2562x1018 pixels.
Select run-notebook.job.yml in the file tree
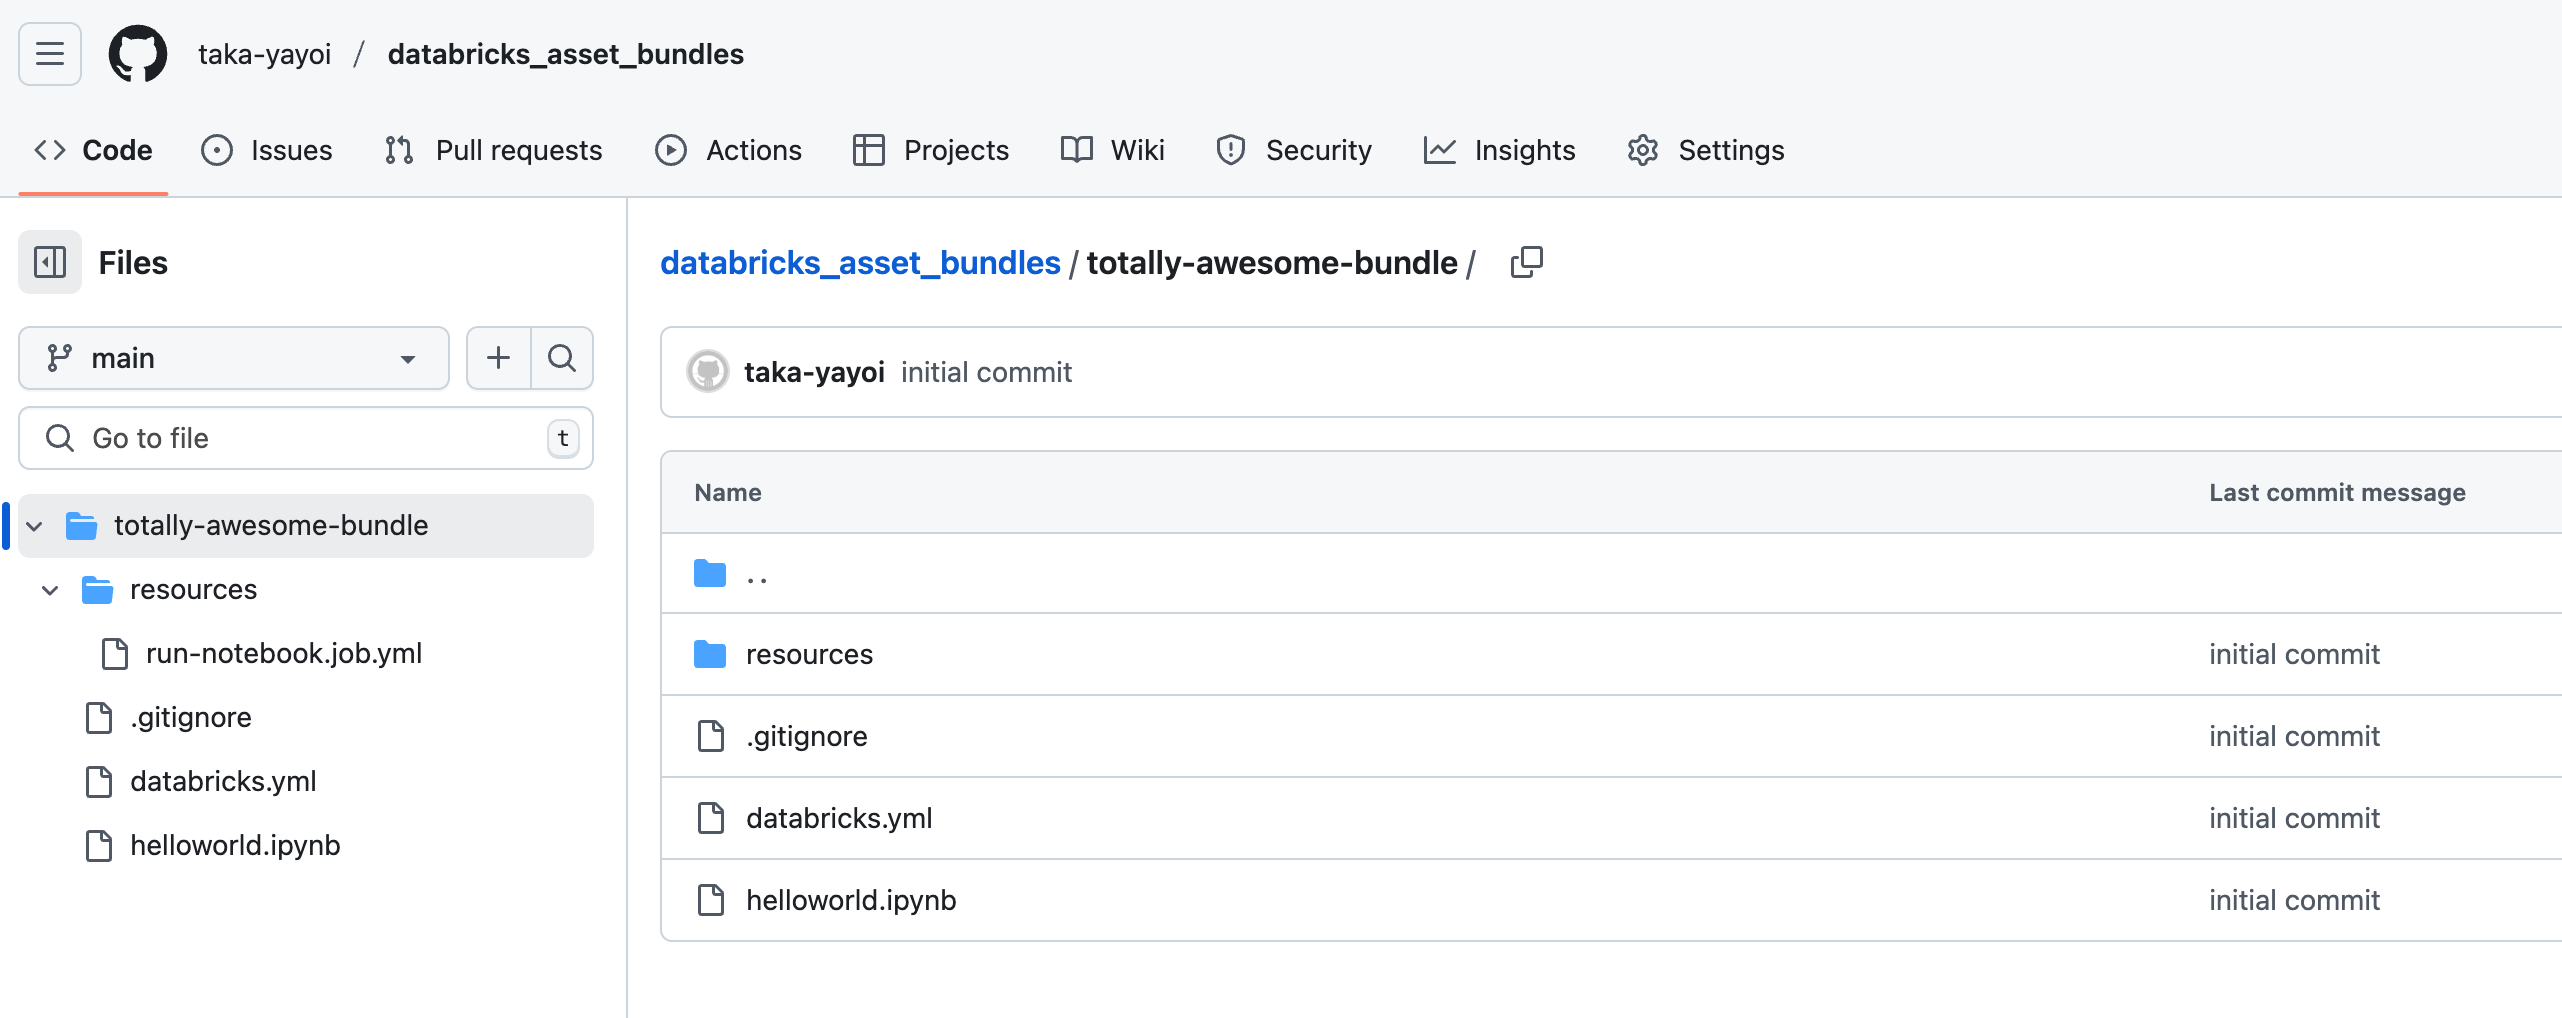[284, 654]
